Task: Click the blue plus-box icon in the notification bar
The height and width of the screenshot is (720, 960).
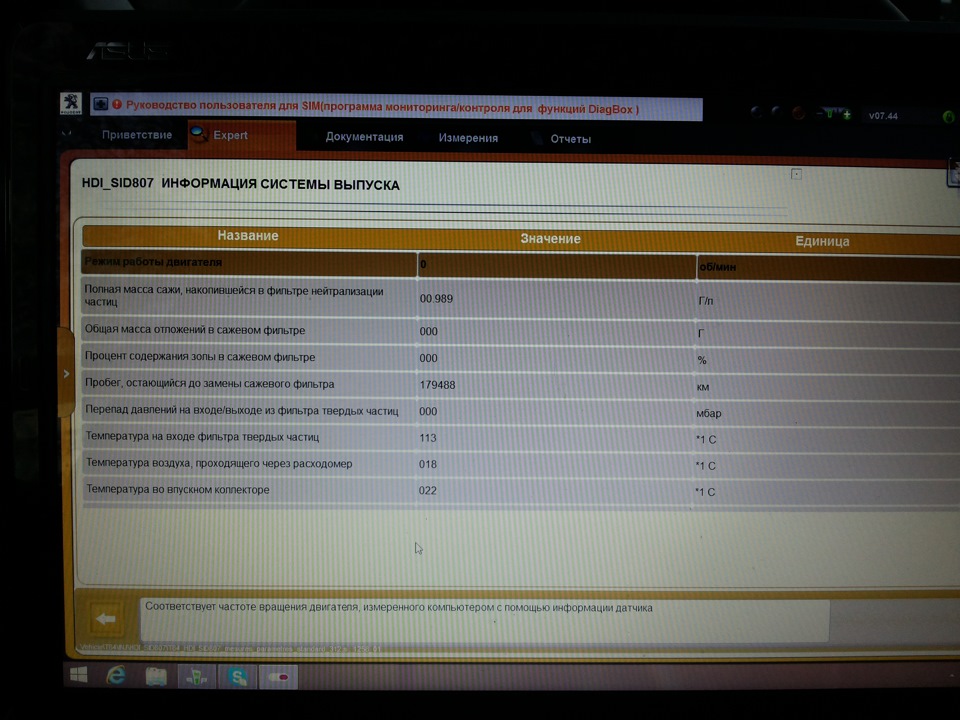Action: [100, 105]
